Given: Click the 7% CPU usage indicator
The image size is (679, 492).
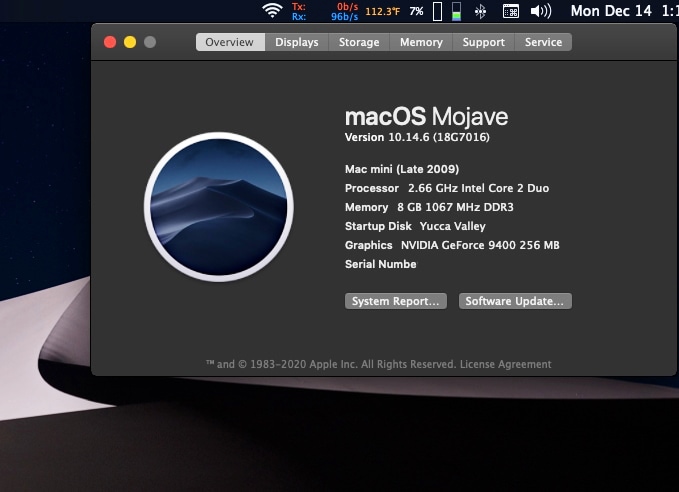Looking at the screenshot, I should (416, 11).
